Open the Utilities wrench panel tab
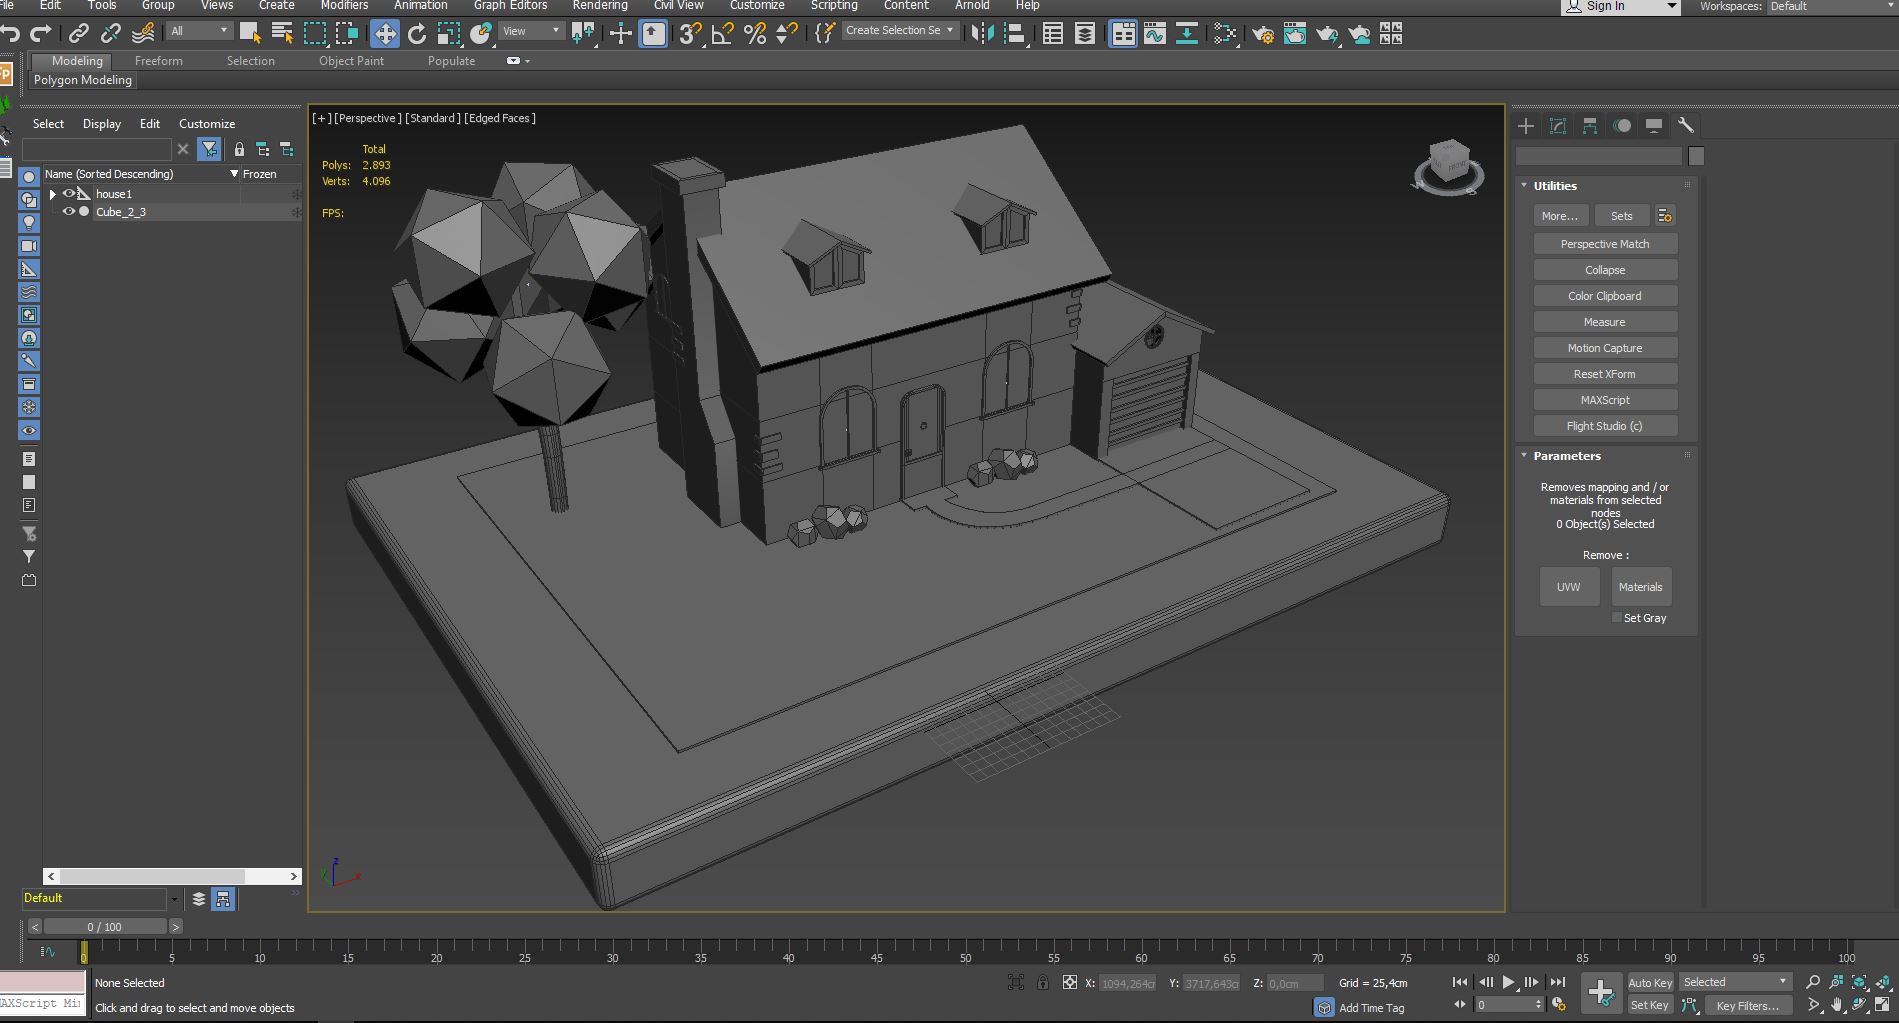This screenshot has width=1899, height=1023. pyautogui.click(x=1685, y=126)
